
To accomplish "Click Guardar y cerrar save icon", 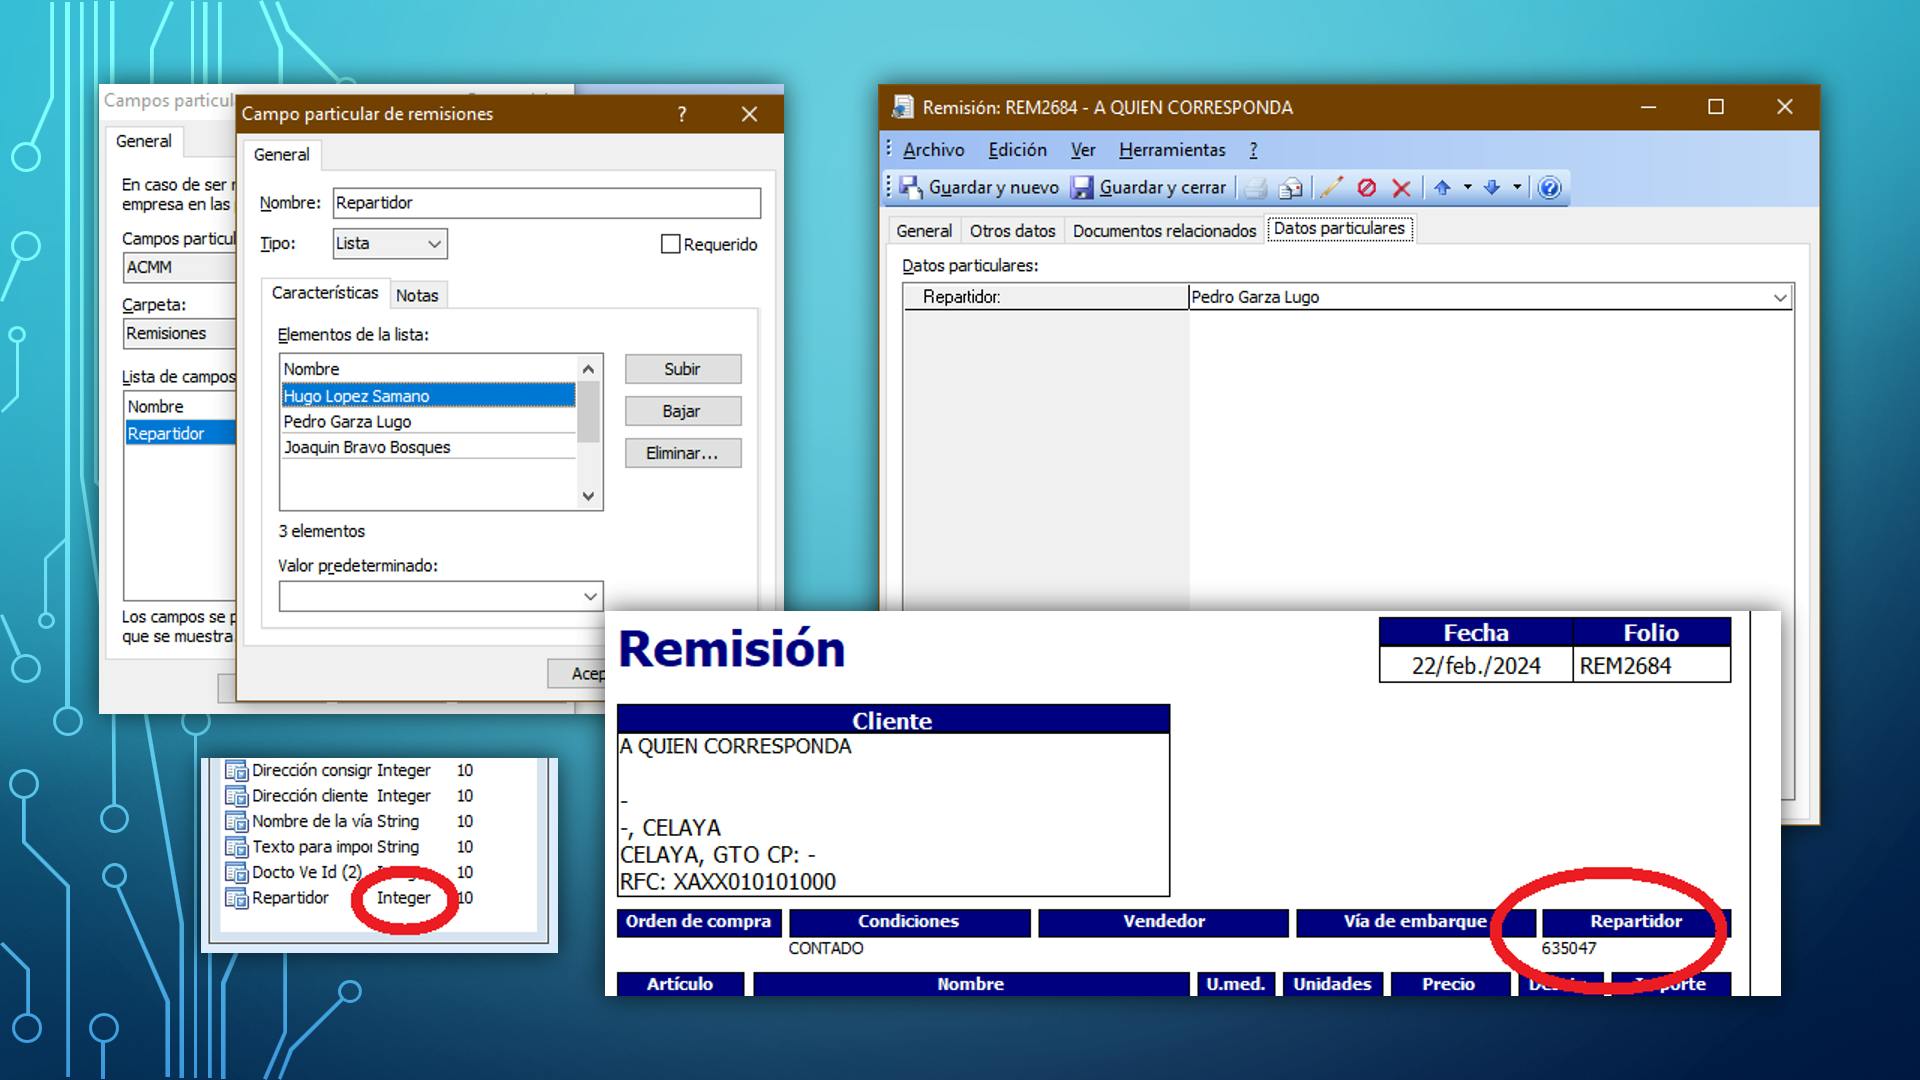I will tap(1082, 187).
